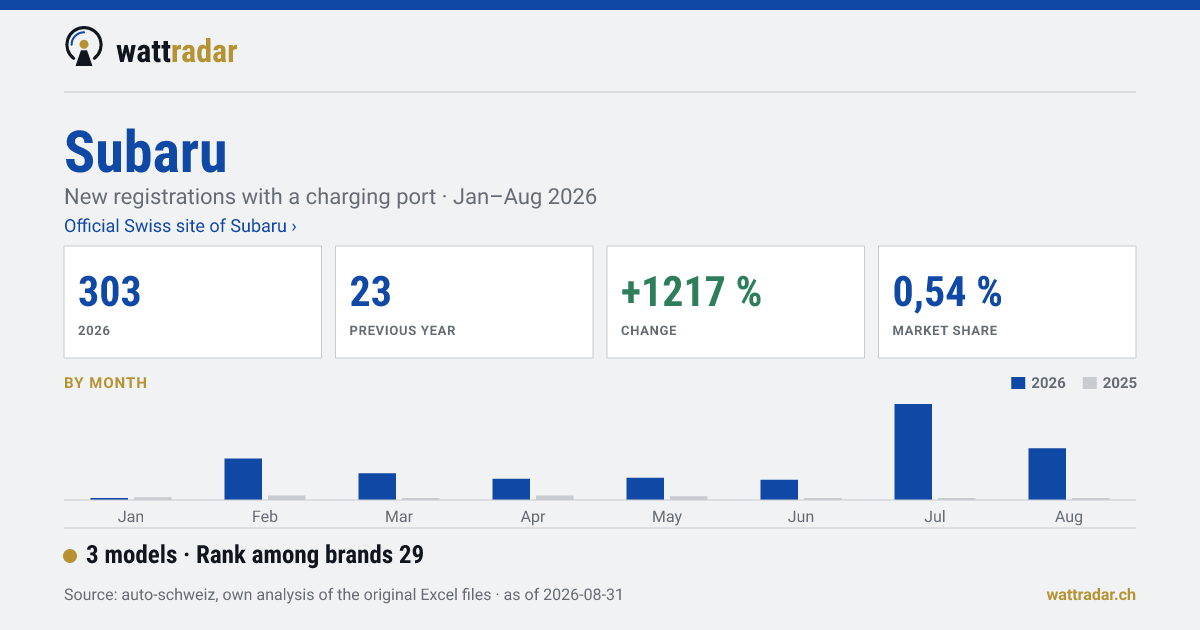Image resolution: width=1200 pixels, height=630 pixels.
Task: Click the gold bullet beside 3 models
Action: pos(70,556)
